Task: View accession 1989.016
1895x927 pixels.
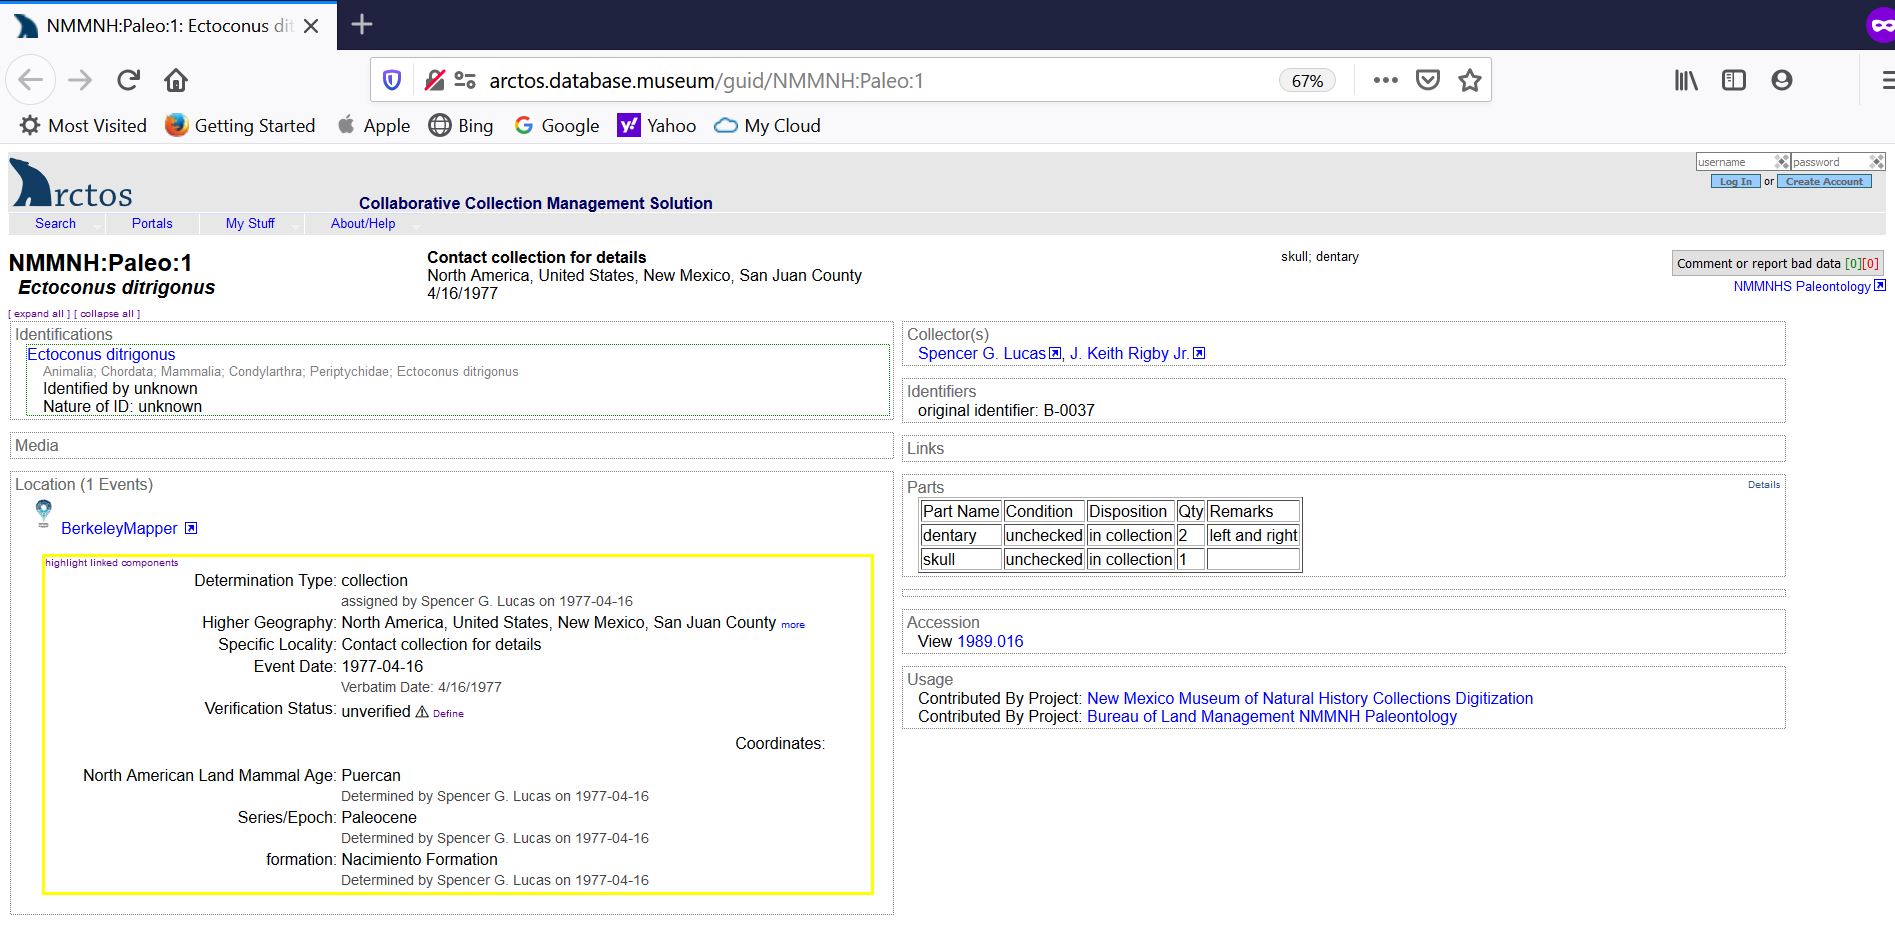Action: (990, 641)
